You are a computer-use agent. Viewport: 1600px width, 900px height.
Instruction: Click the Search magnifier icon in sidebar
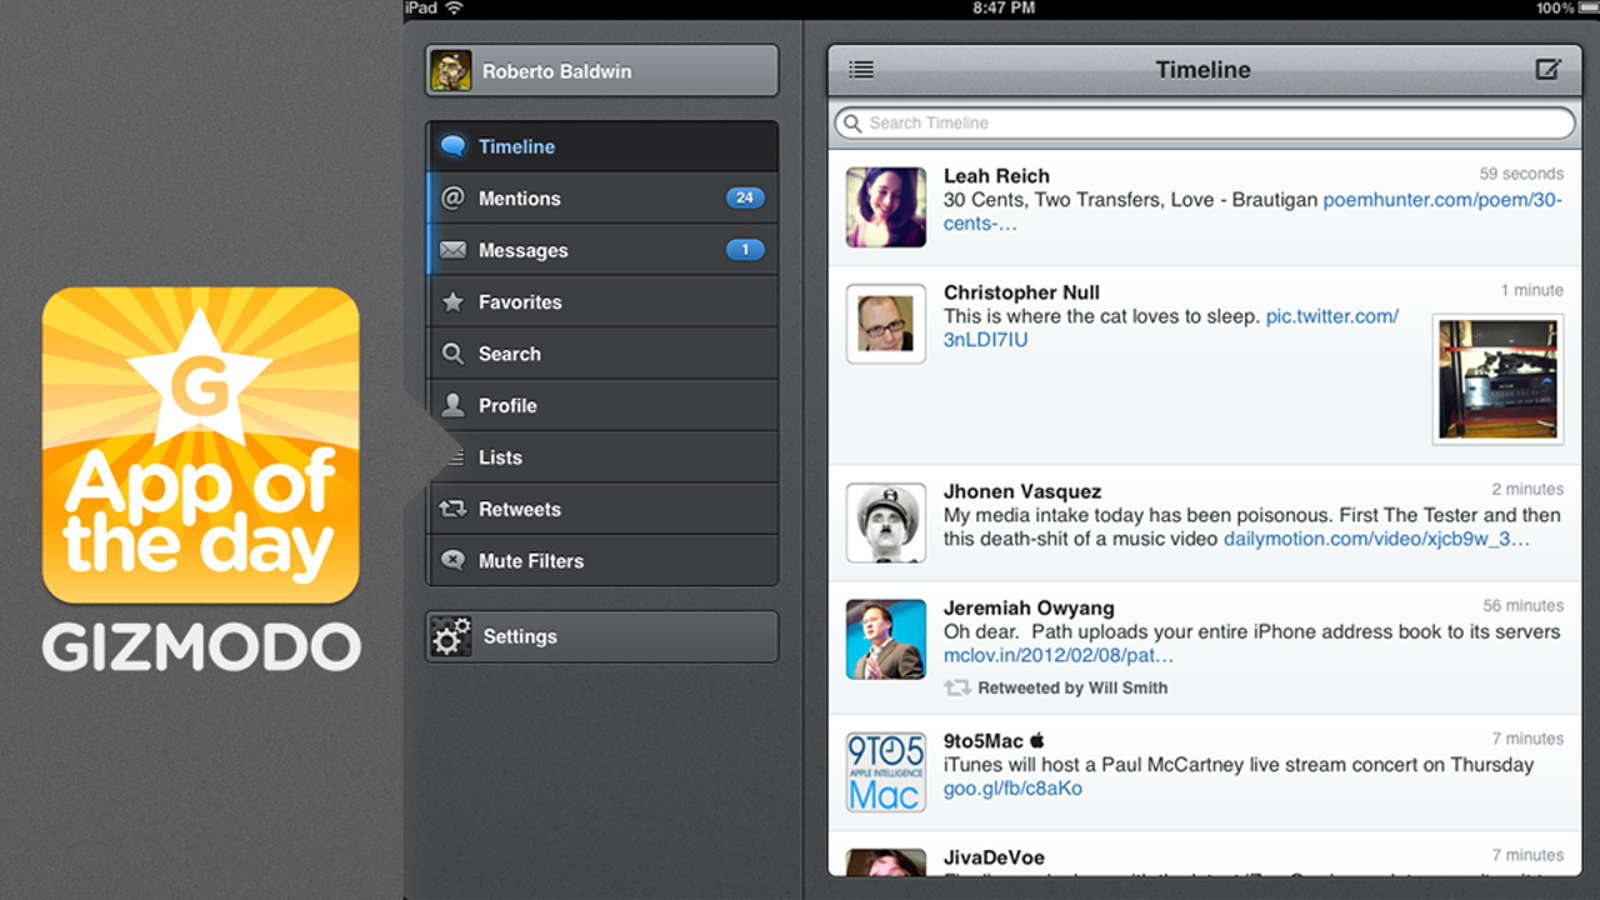(x=453, y=354)
